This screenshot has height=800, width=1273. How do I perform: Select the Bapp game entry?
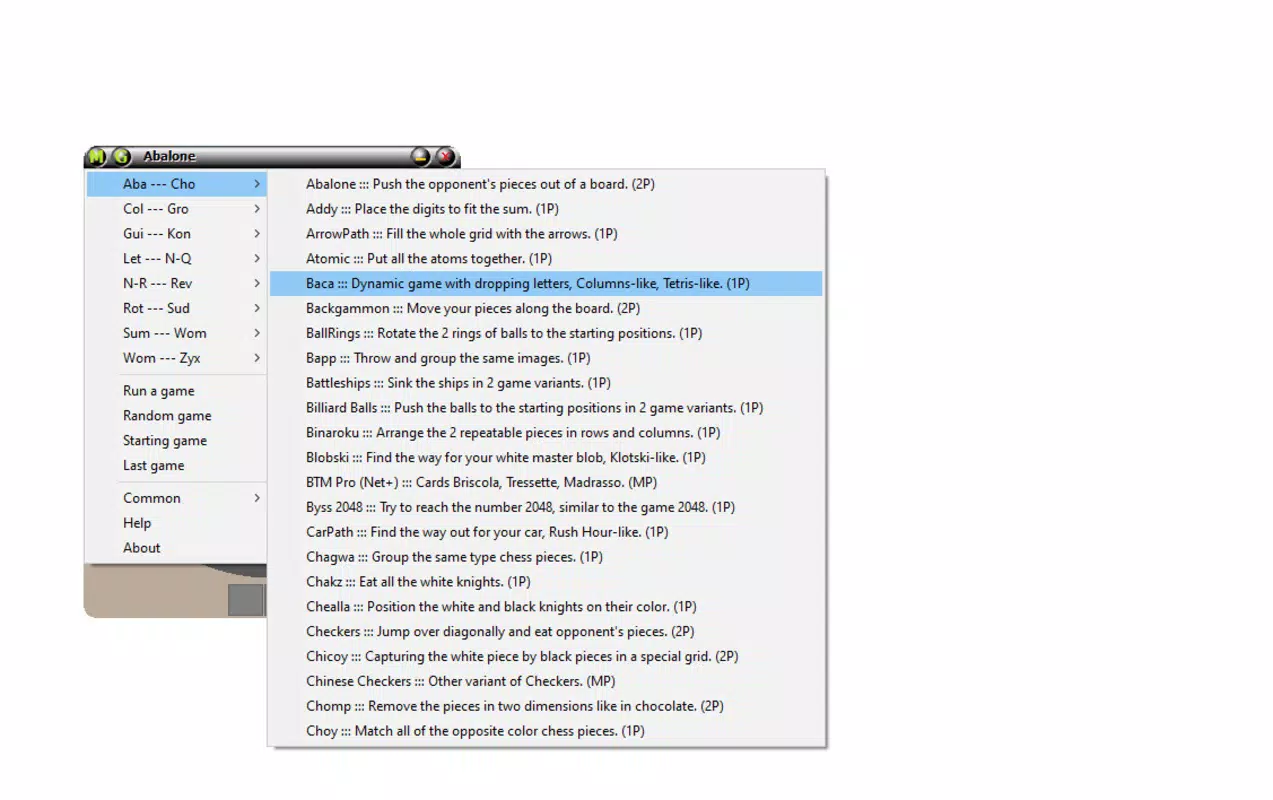tap(546, 358)
